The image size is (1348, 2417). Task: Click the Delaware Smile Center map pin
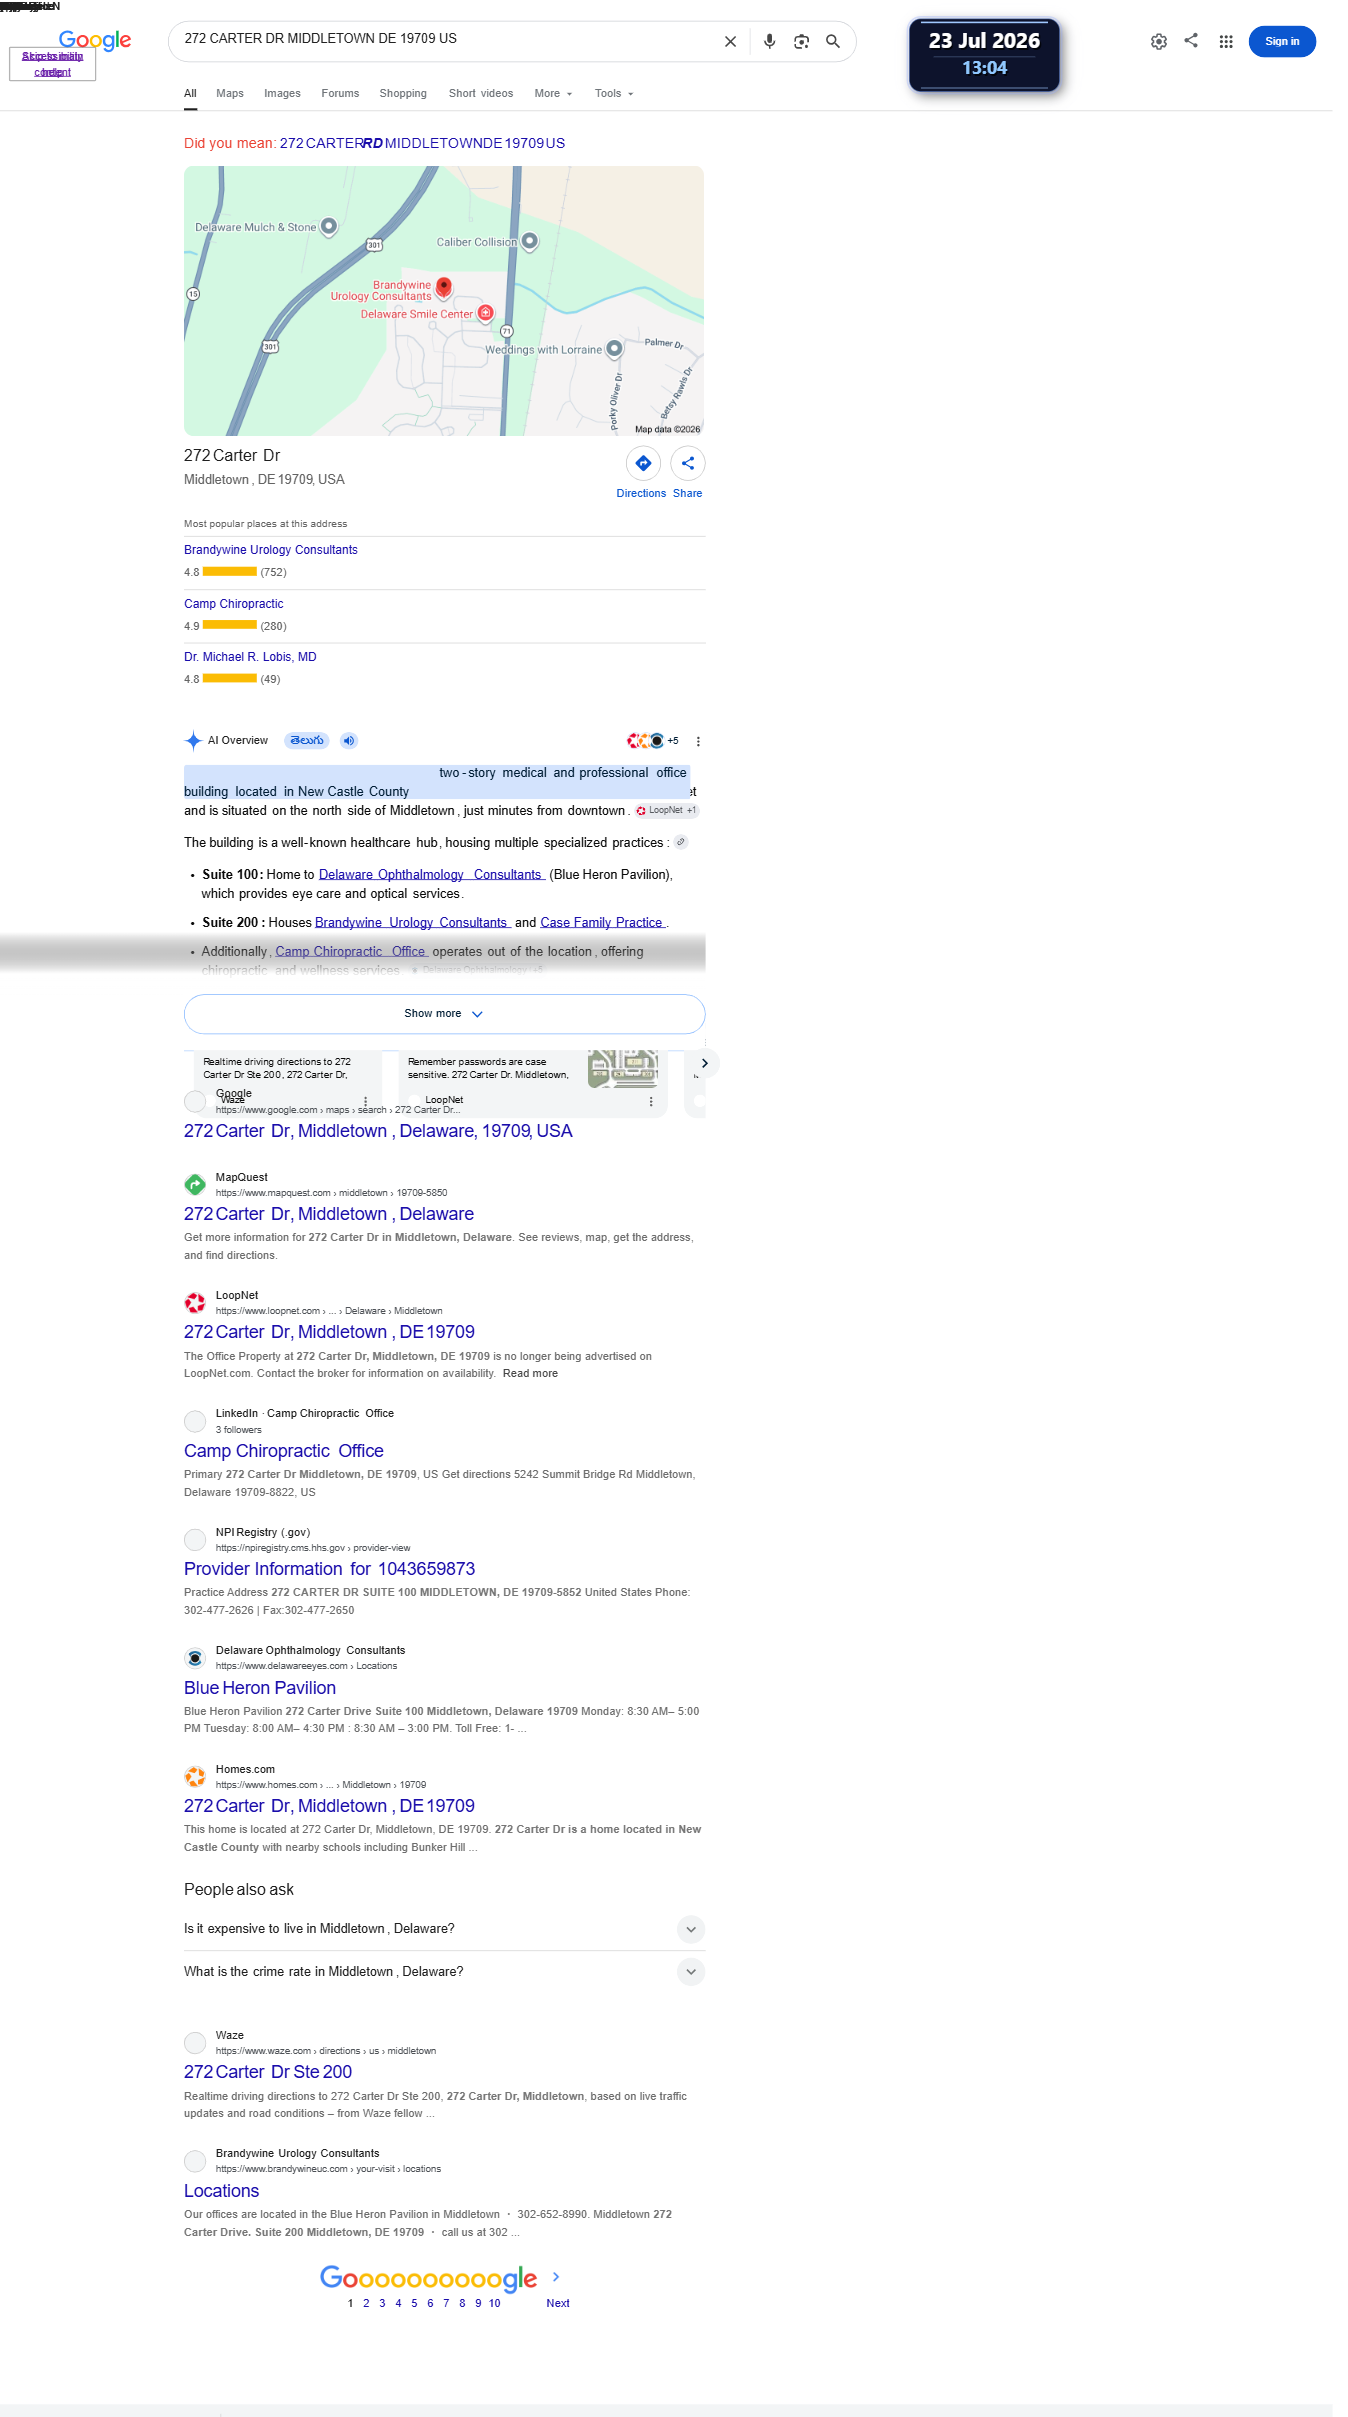(x=486, y=313)
